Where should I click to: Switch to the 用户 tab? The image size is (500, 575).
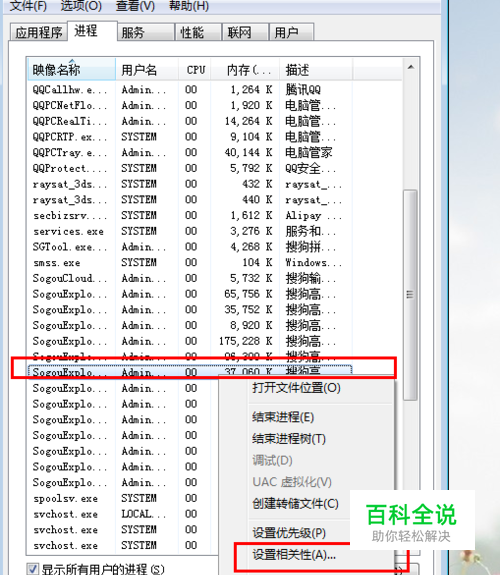coord(291,32)
